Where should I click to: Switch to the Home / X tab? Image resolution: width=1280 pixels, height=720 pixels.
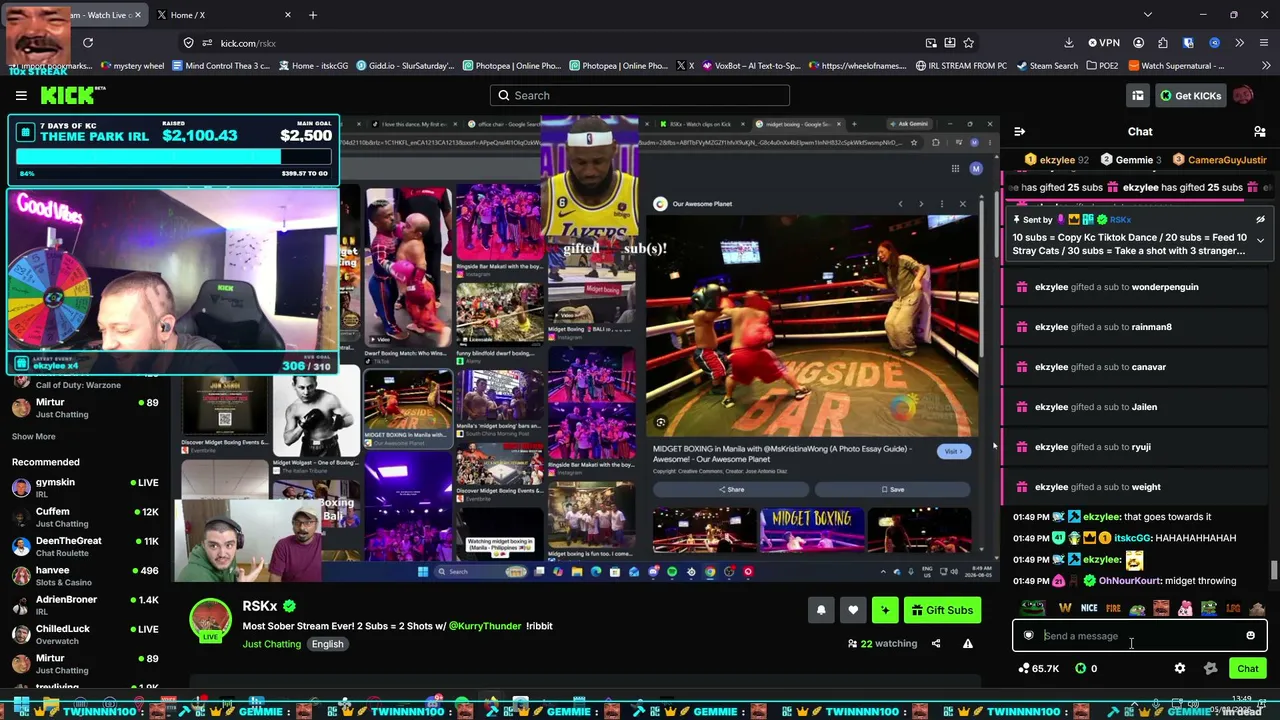pos(225,15)
